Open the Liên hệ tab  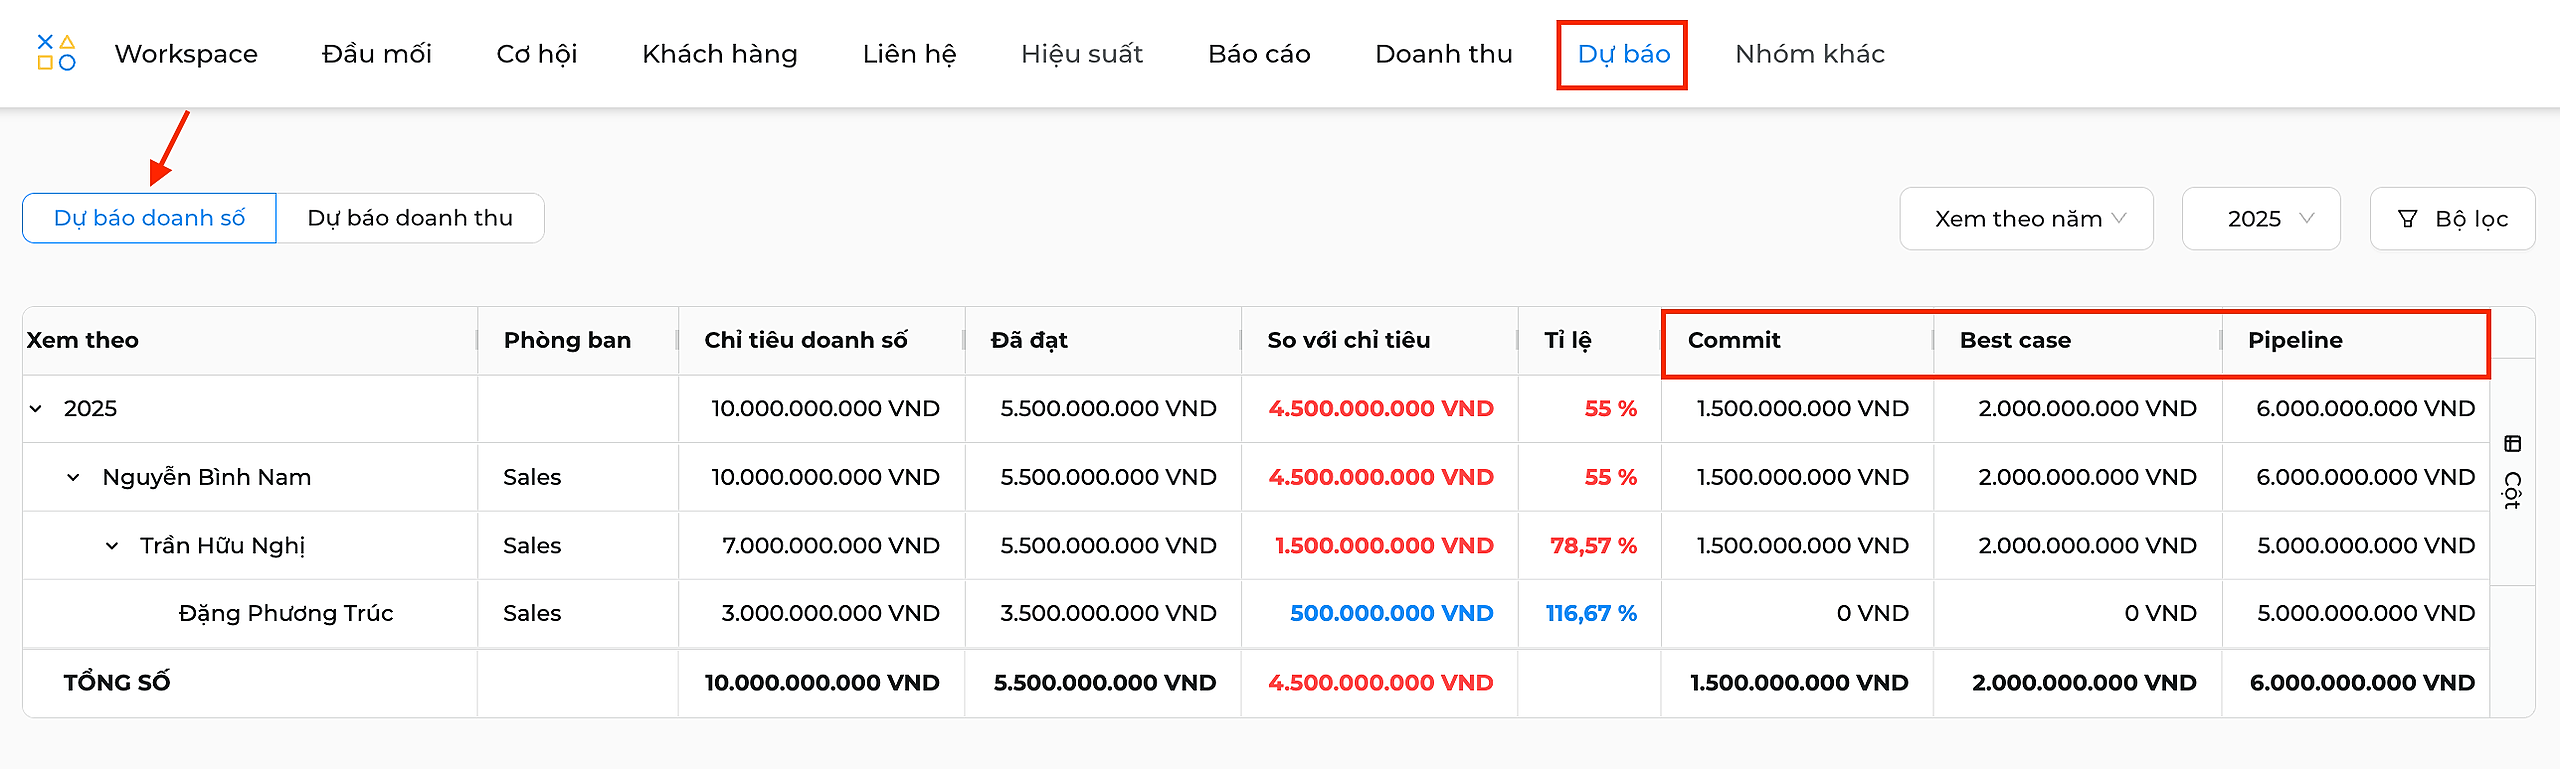coord(910,54)
